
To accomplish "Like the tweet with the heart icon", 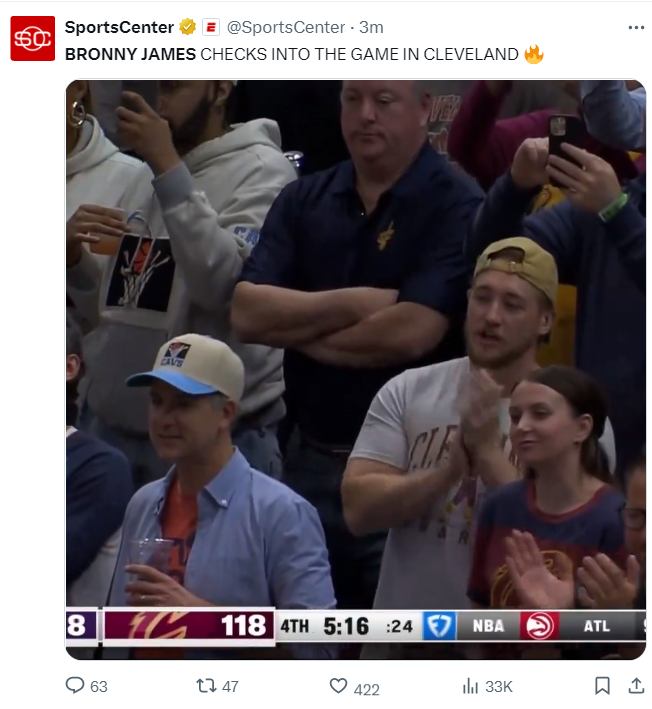I will pyautogui.click(x=338, y=686).
